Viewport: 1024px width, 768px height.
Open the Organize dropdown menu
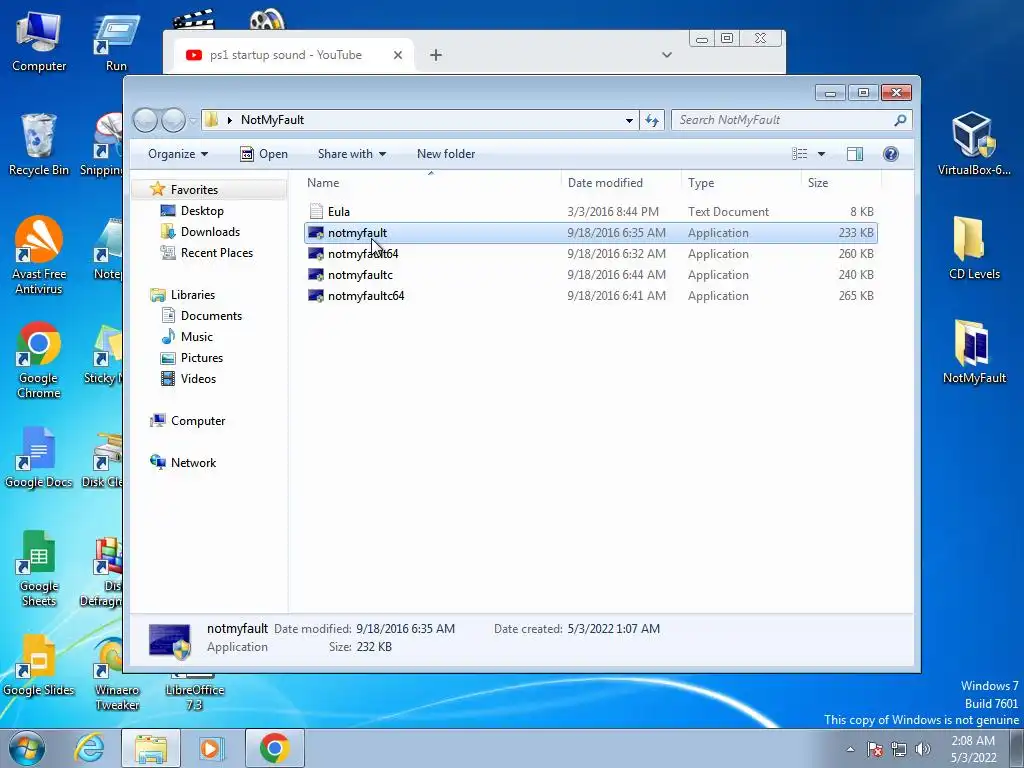click(178, 153)
